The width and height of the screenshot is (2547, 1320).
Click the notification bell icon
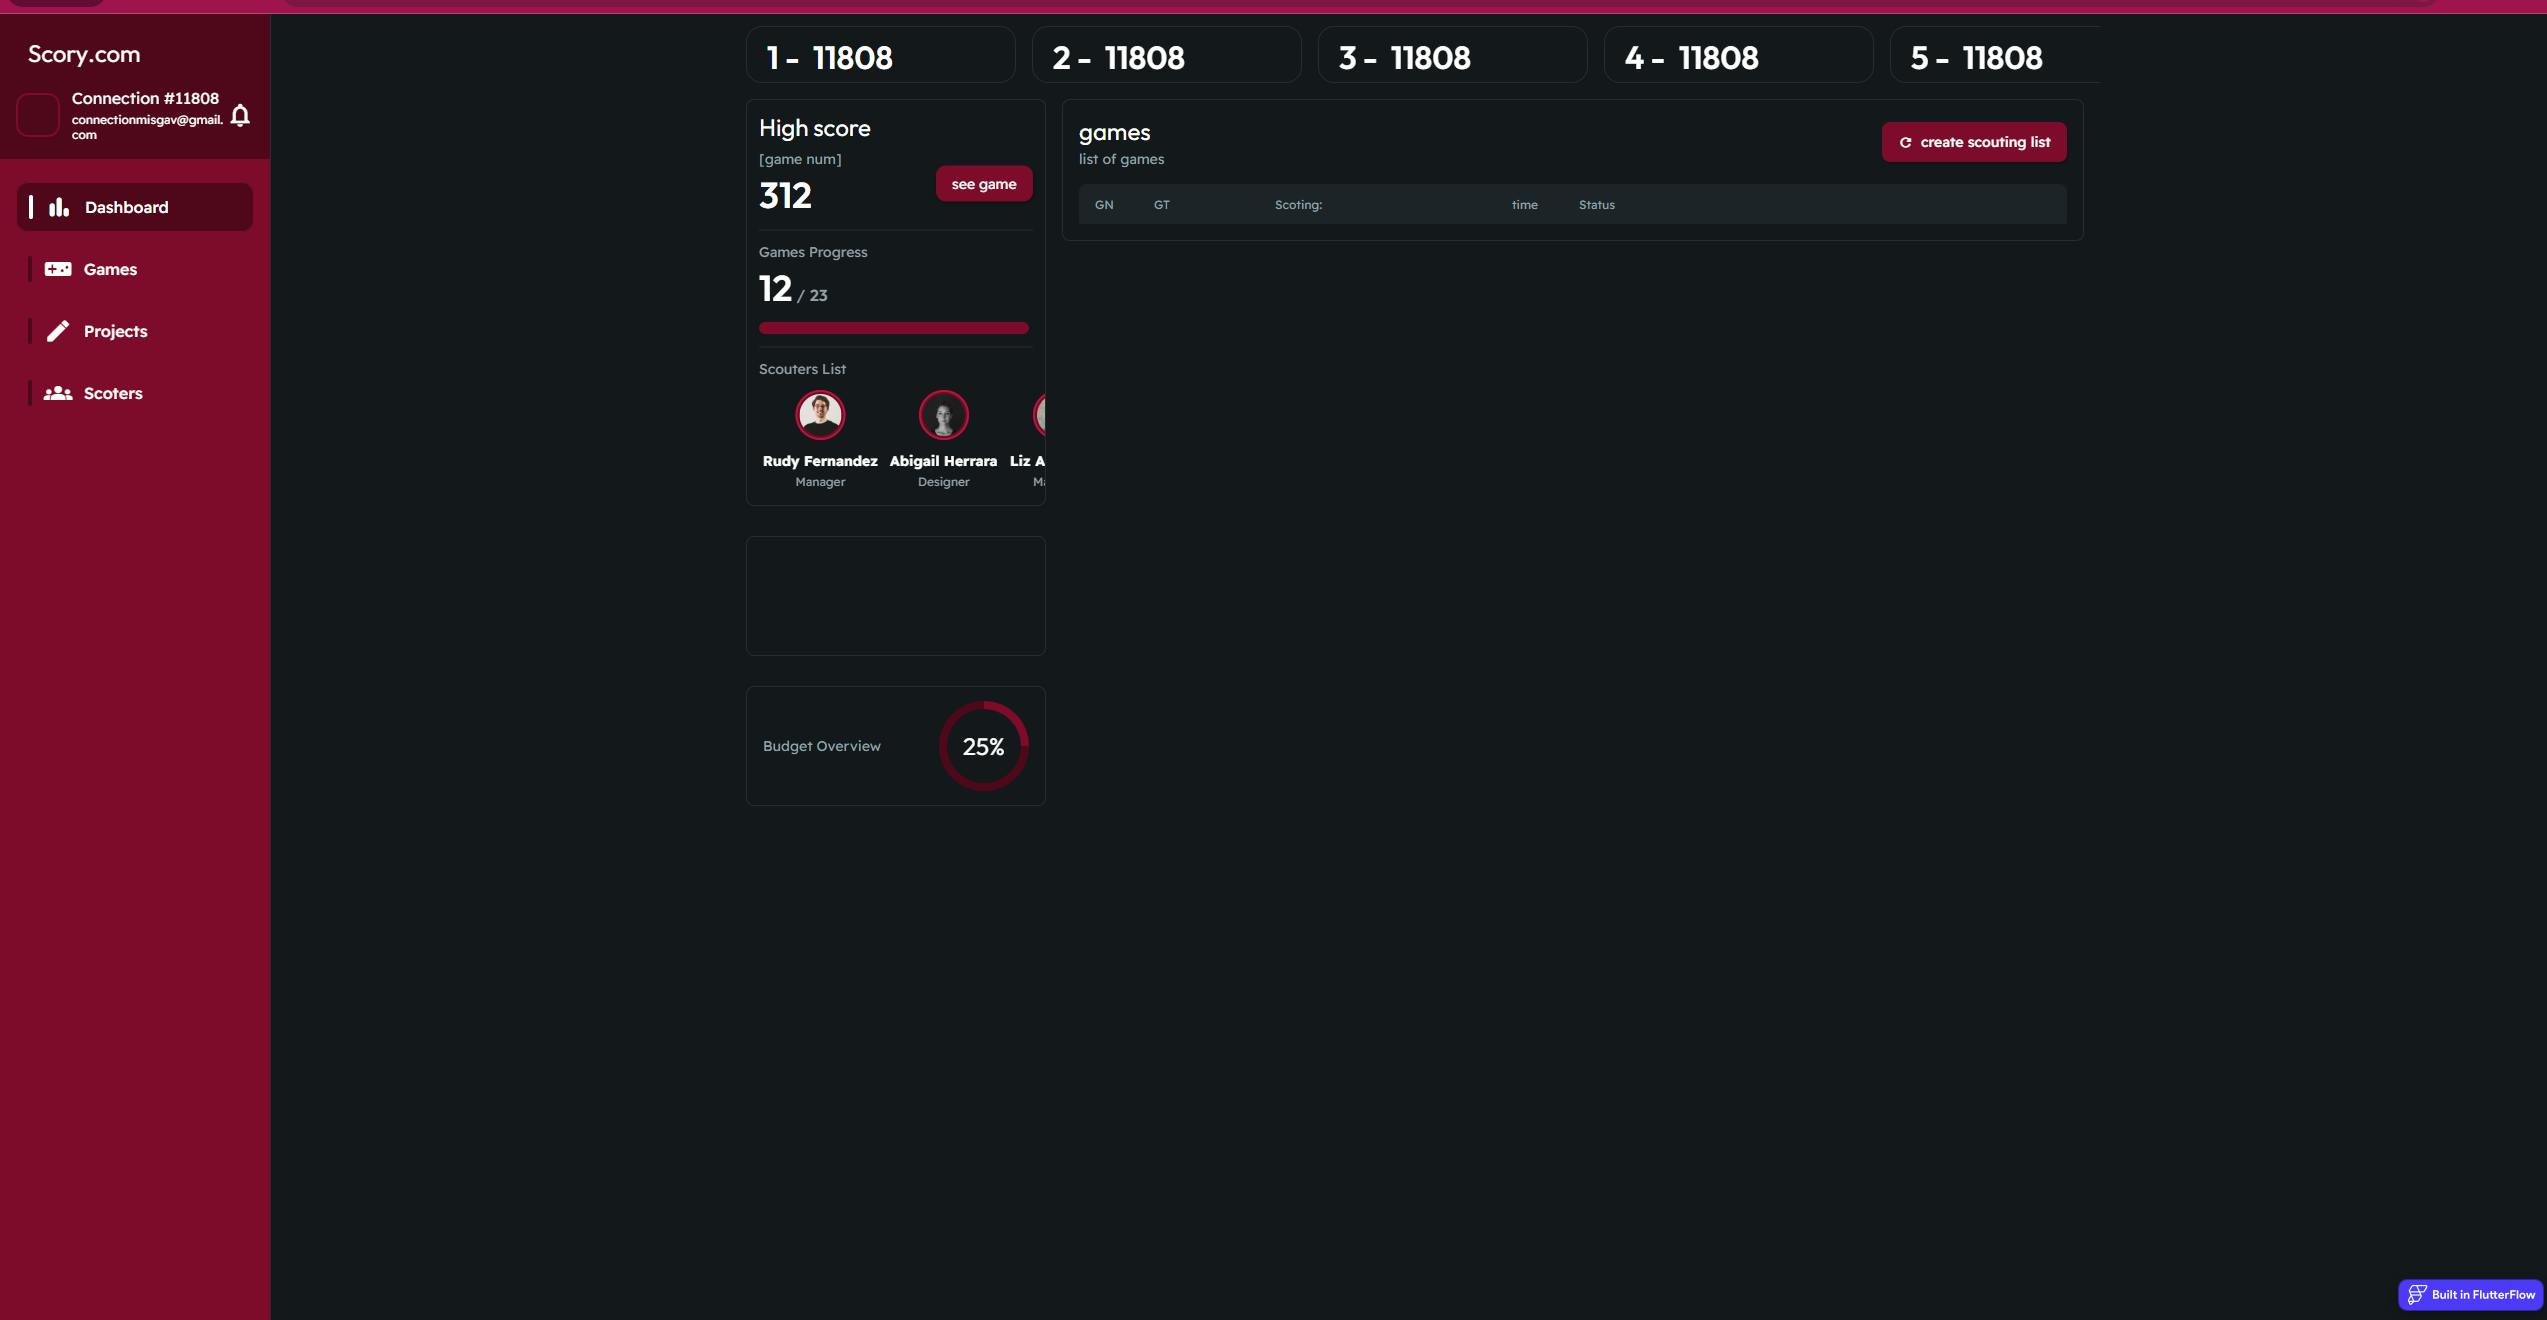240,116
